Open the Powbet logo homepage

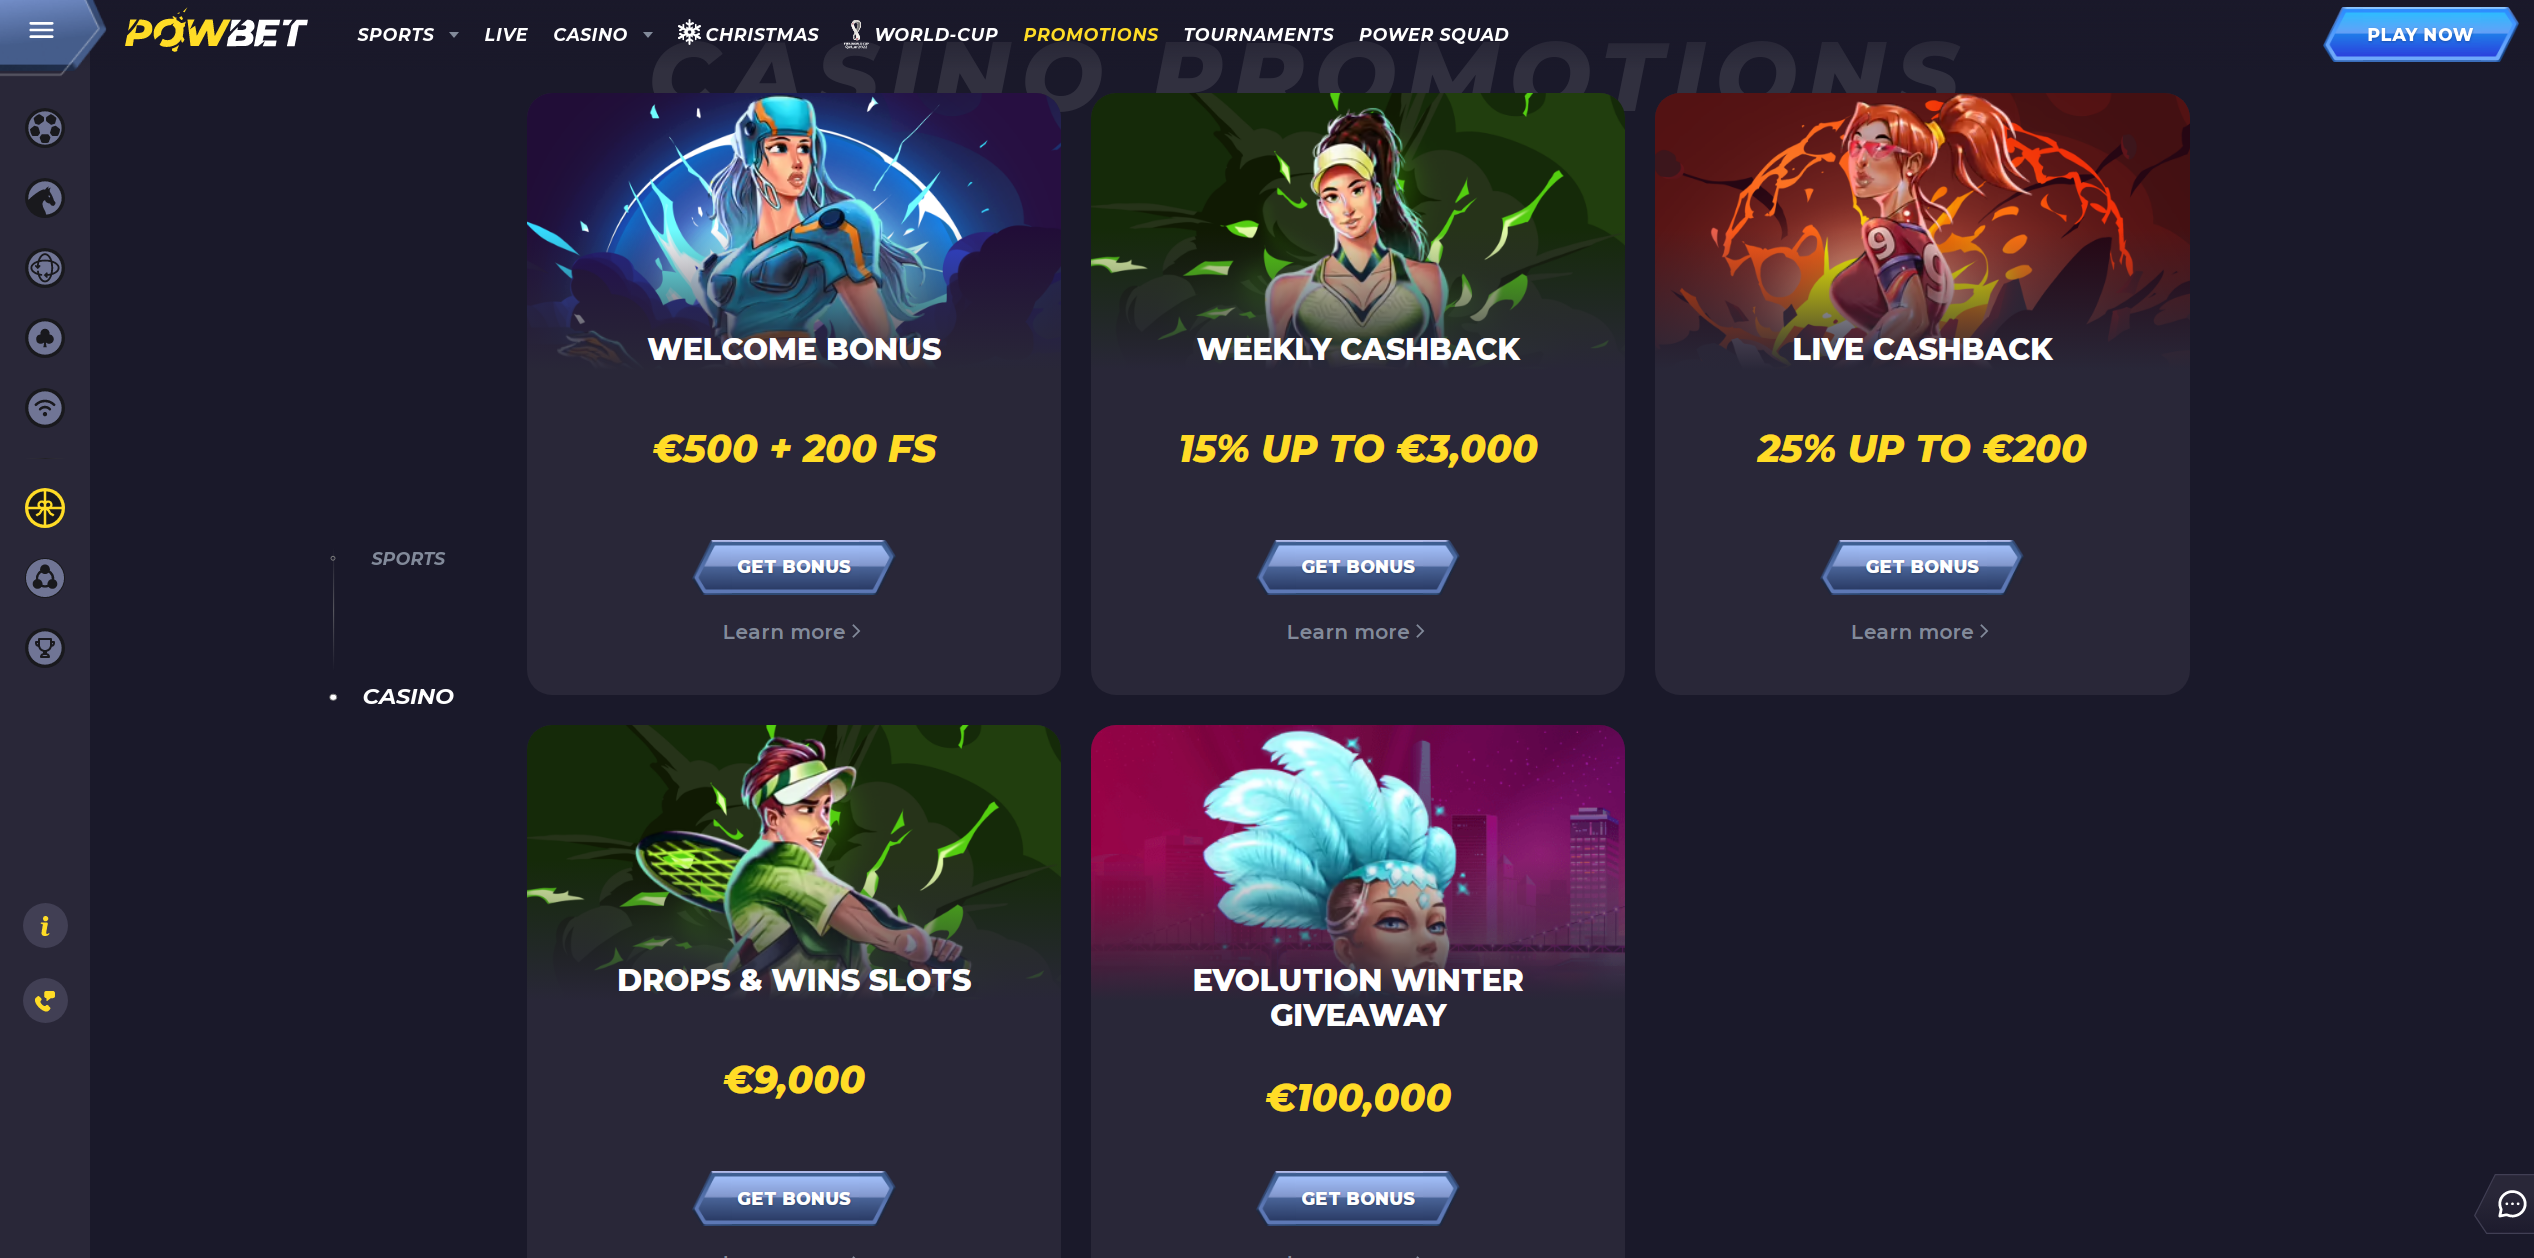(215, 31)
